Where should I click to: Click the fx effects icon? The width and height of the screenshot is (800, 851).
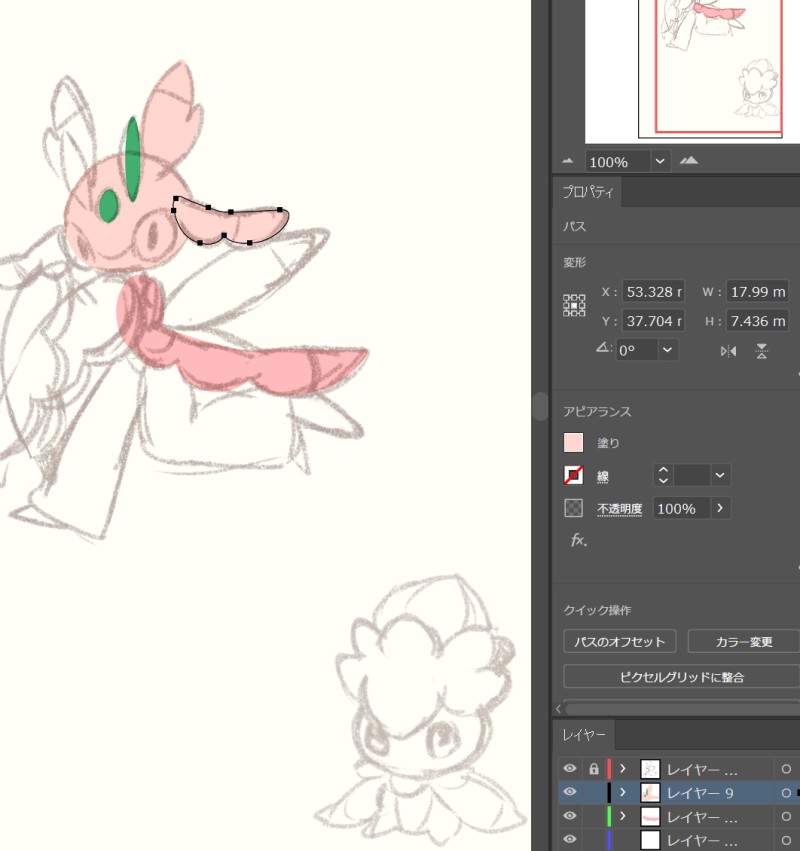579,540
